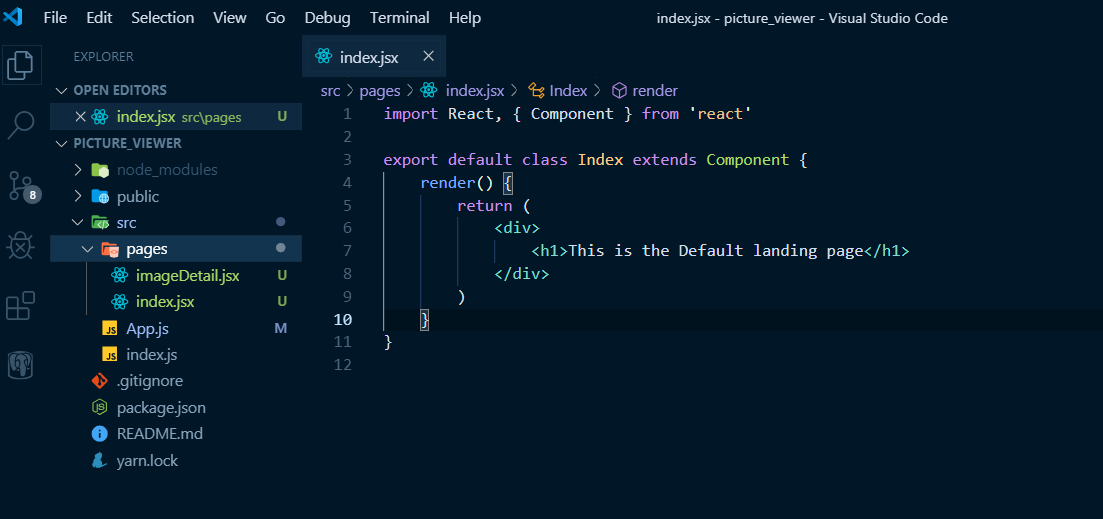The height and width of the screenshot is (519, 1103).
Task: Click the src folder icon
Action: point(100,223)
